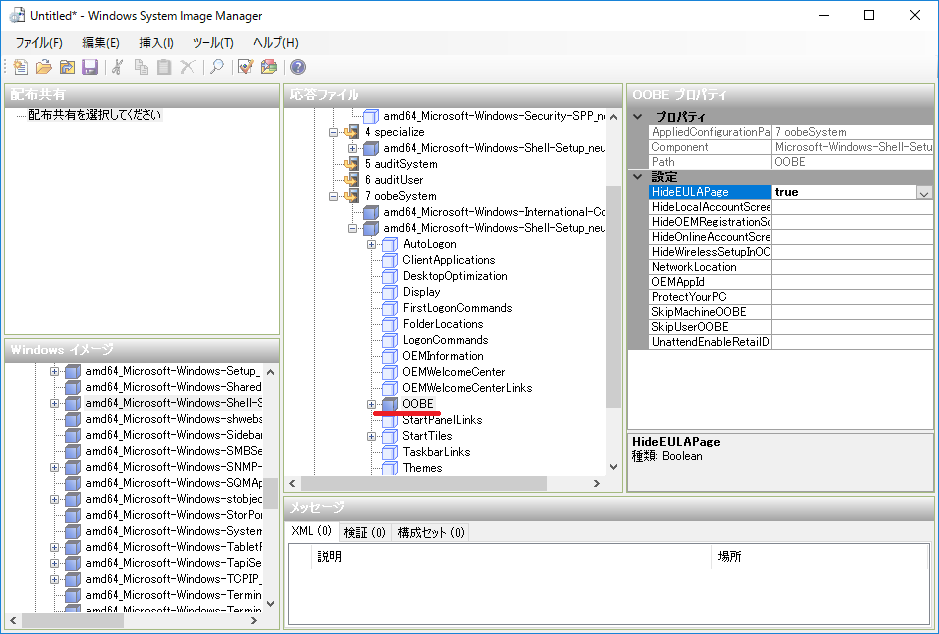Validate the answer file via toolbar icon
The image size is (939, 634).
[246, 67]
